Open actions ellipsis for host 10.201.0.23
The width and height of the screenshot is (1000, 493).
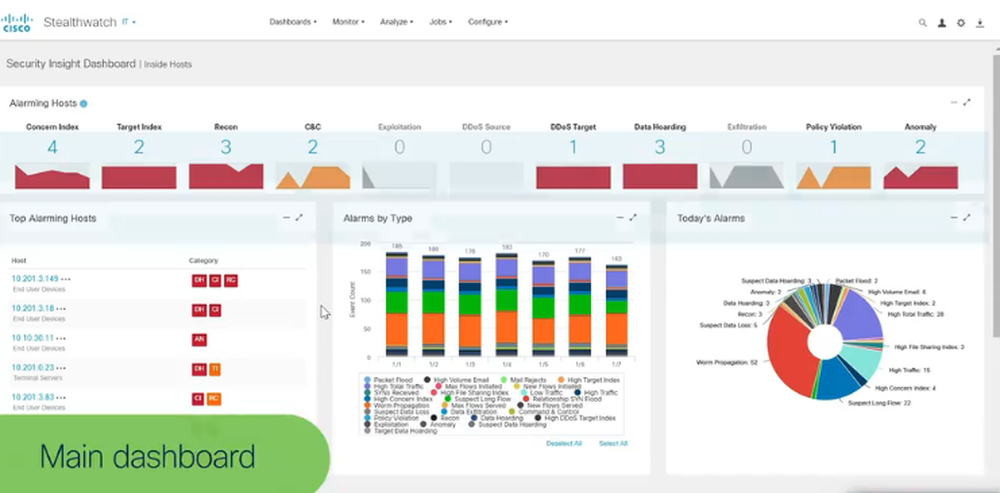point(61,367)
